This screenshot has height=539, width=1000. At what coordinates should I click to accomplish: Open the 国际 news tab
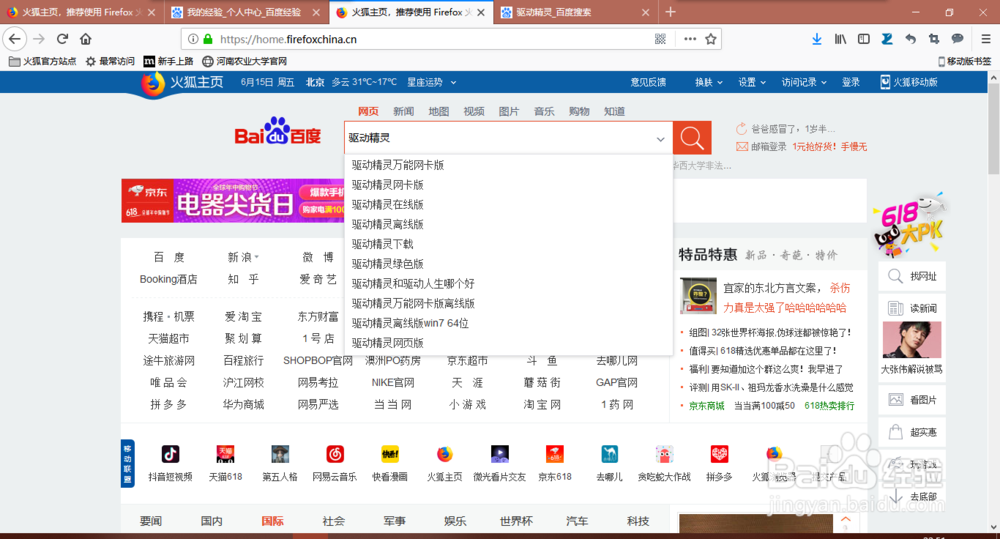tap(272, 521)
